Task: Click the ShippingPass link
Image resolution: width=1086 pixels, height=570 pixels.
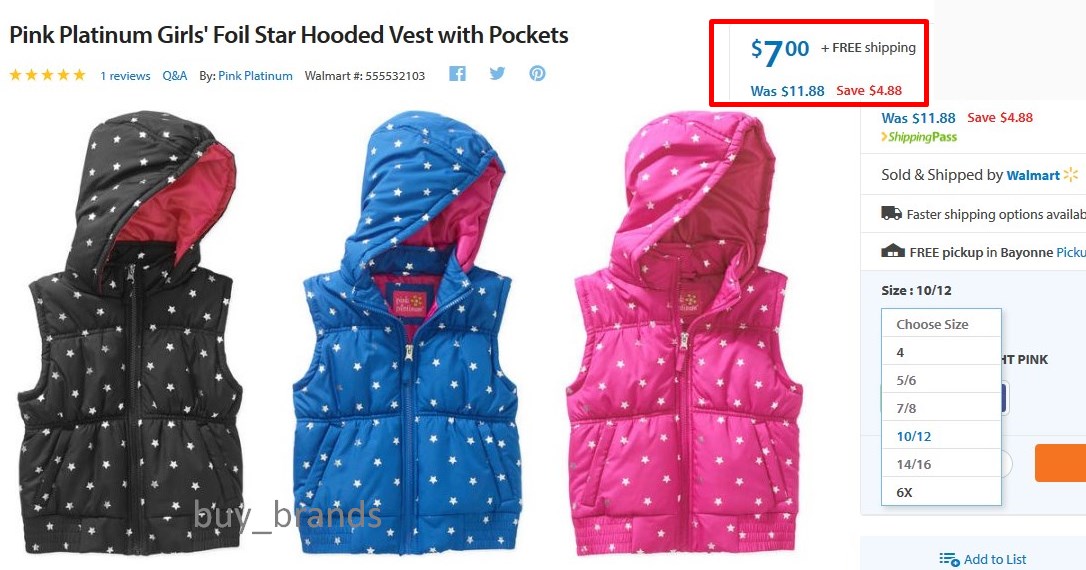Action: [919, 137]
